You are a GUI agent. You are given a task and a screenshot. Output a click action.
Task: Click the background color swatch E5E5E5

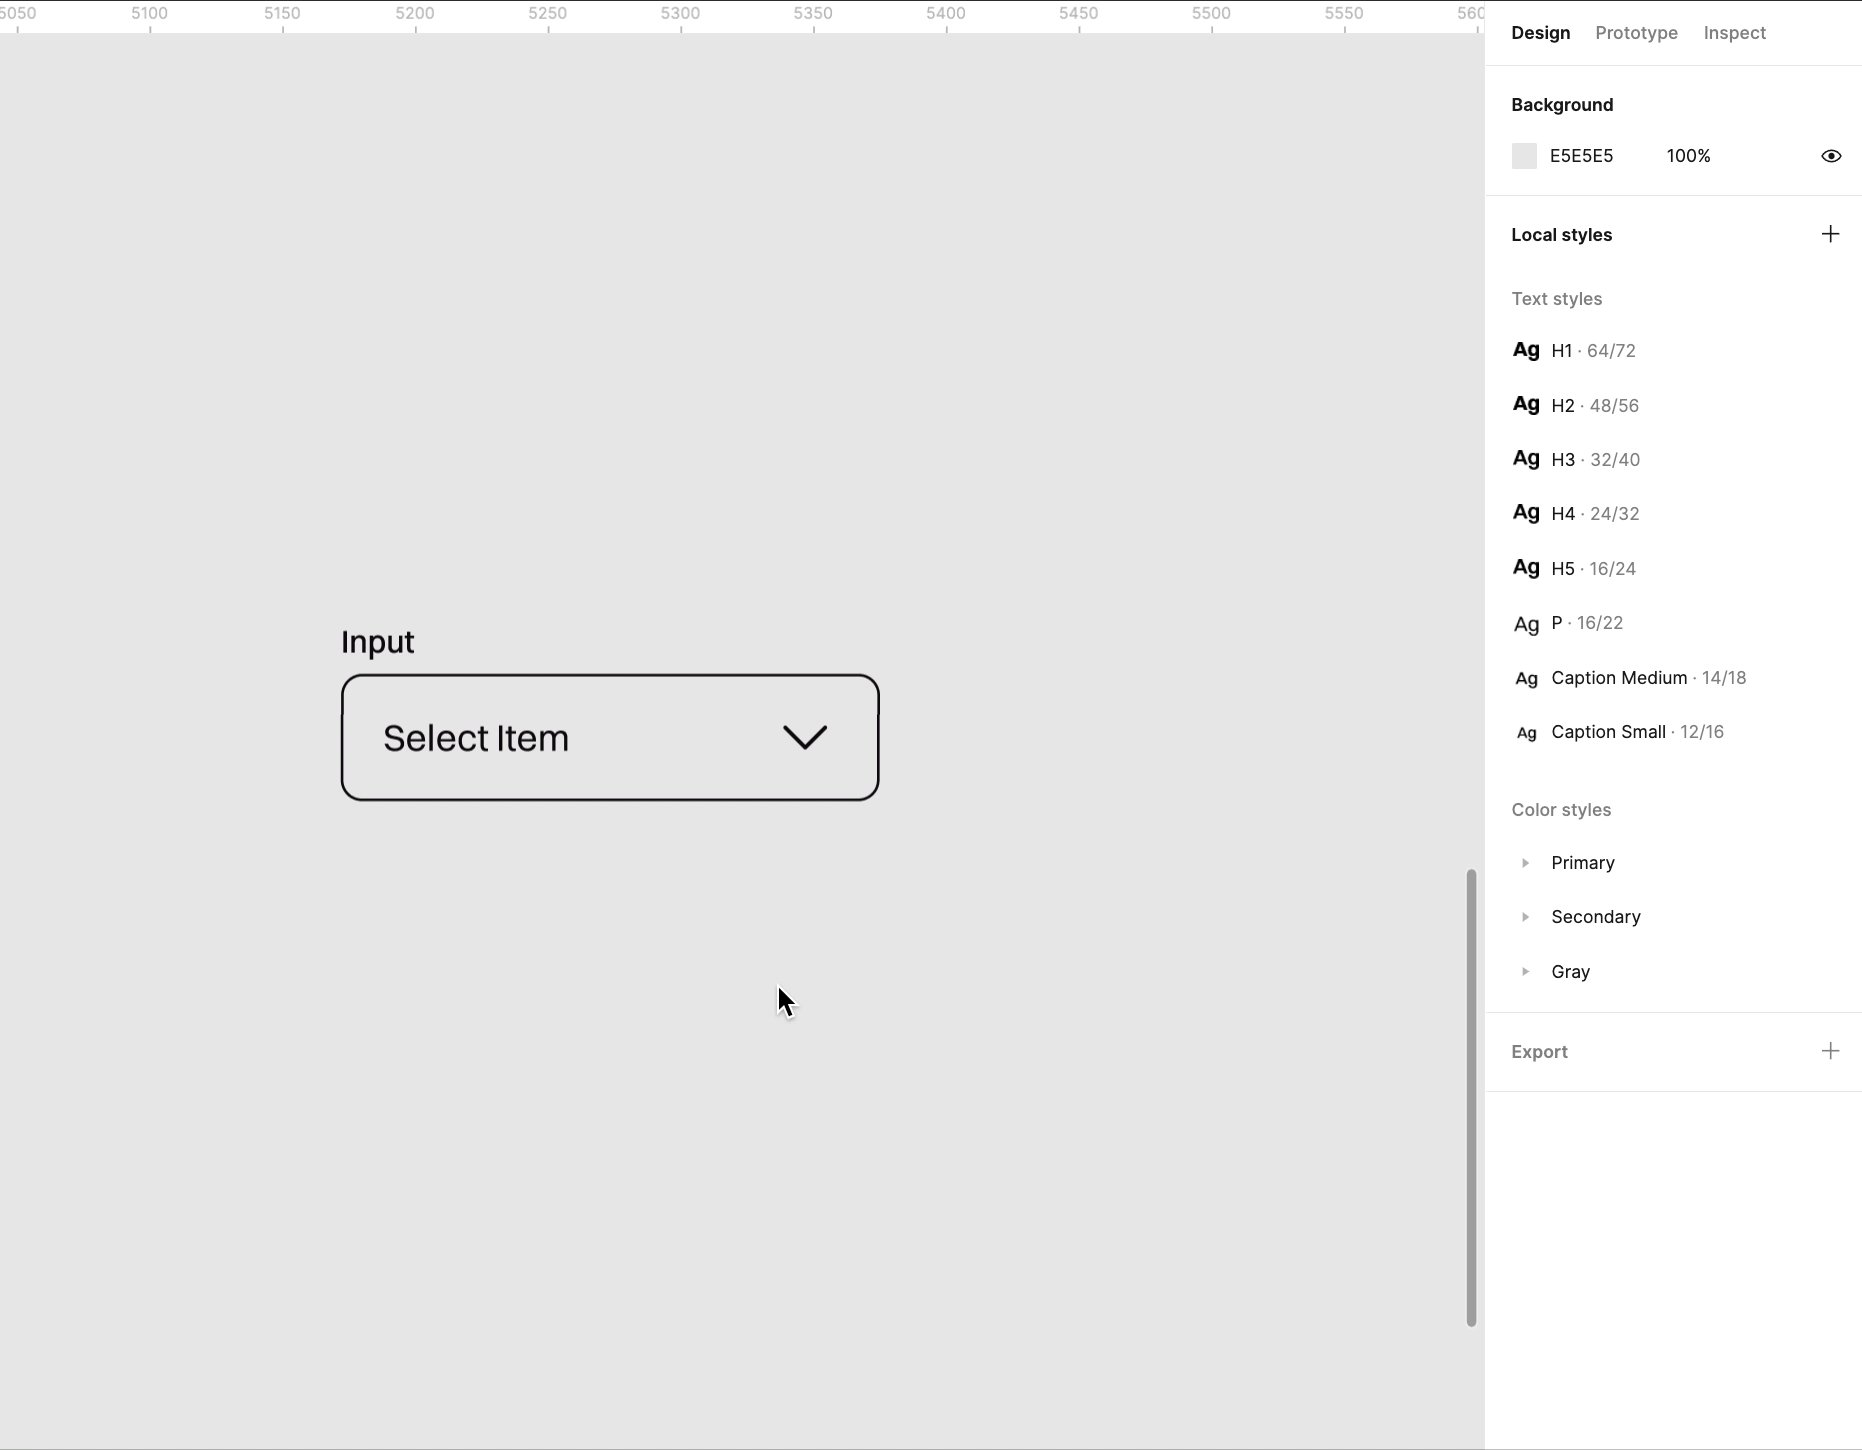1524,156
